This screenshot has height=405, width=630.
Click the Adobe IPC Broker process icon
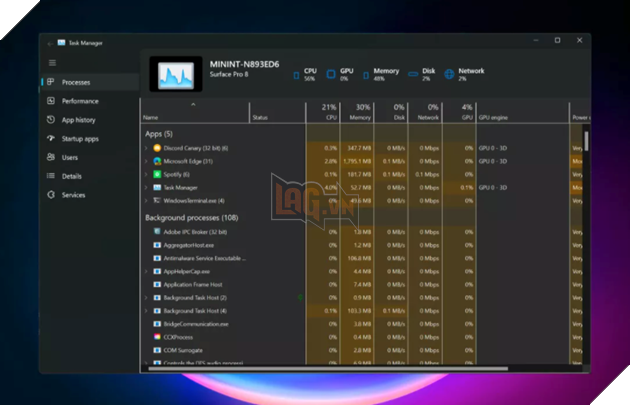[x=157, y=232]
